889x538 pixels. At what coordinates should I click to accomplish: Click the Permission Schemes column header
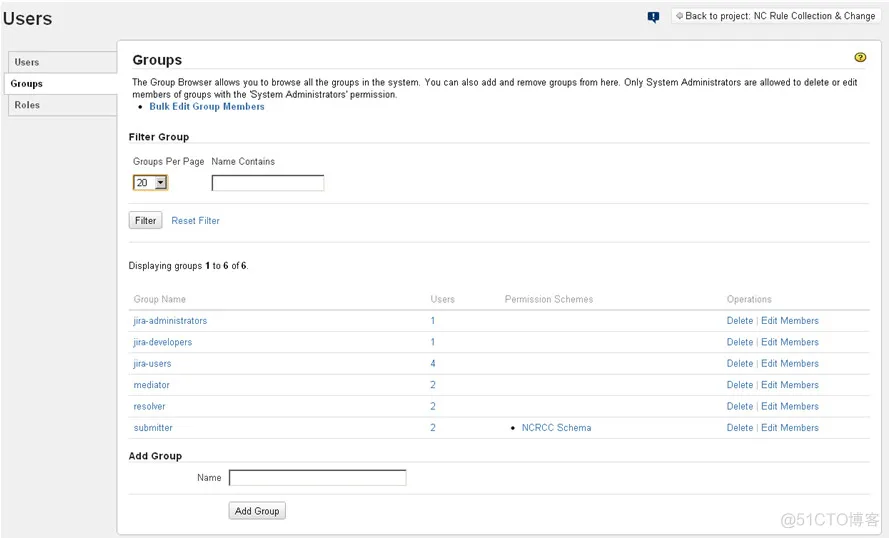(549, 299)
